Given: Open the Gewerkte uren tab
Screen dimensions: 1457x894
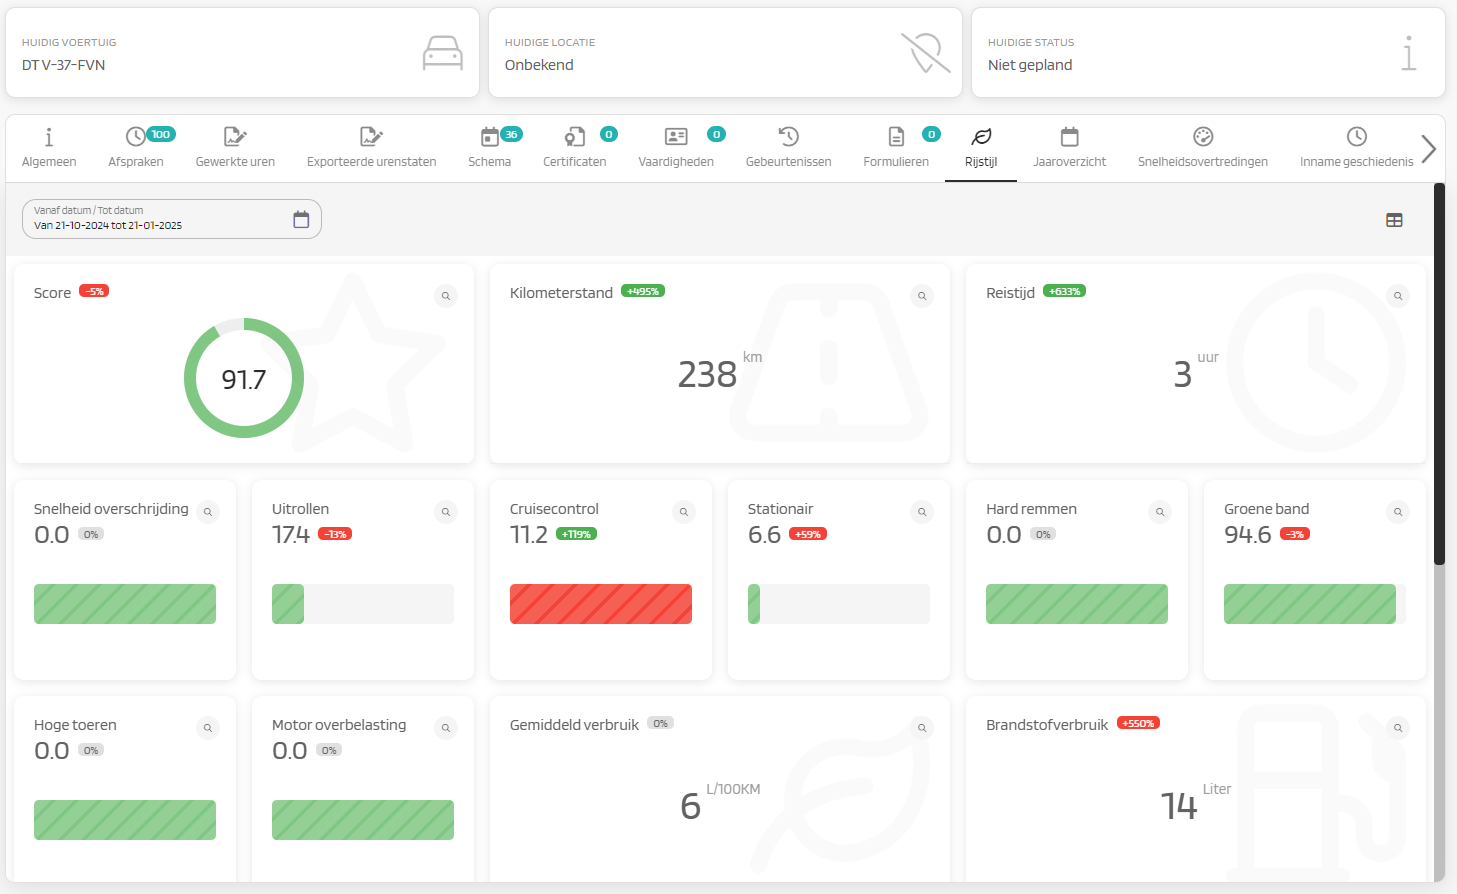Looking at the screenshot, I should pos(235,148).
